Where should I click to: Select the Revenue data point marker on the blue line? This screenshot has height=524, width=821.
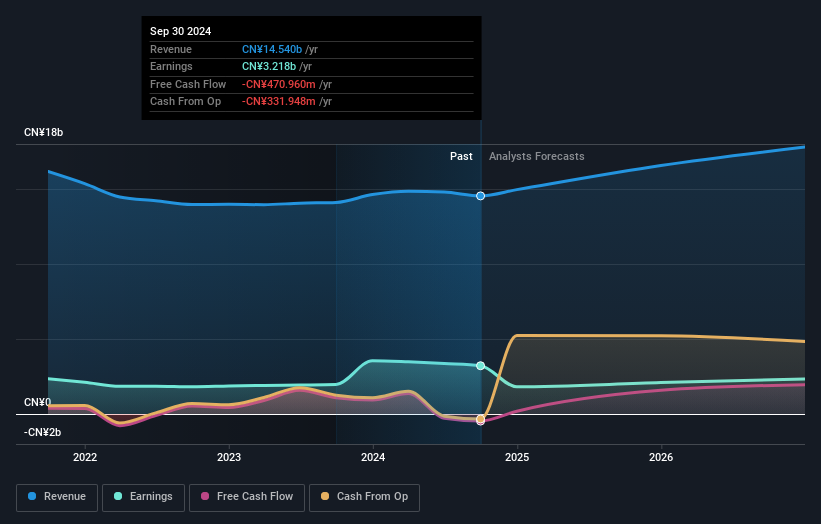pos(480,196)
